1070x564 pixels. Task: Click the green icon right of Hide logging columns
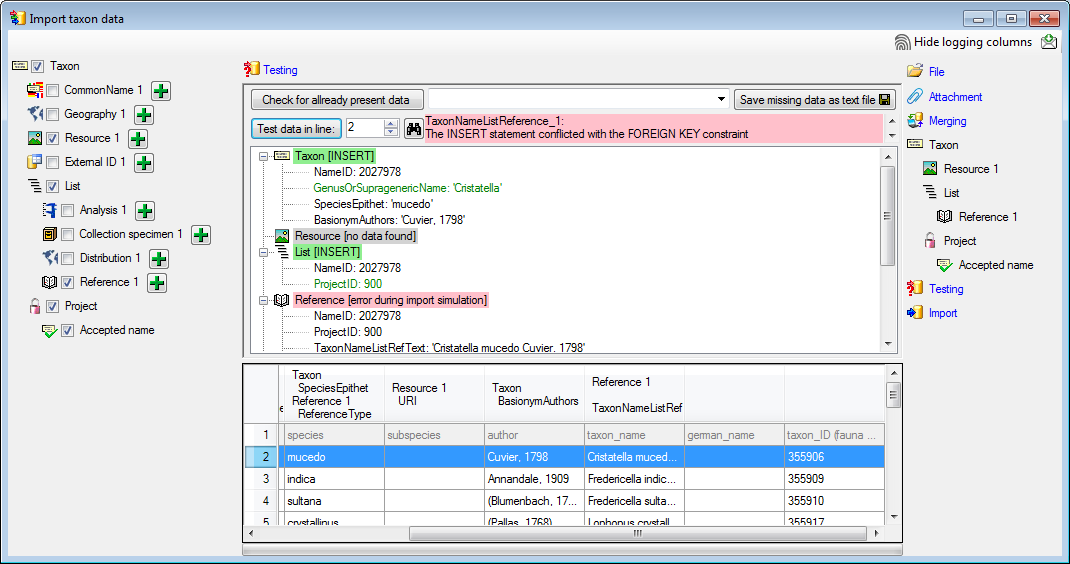[1049, 42]
